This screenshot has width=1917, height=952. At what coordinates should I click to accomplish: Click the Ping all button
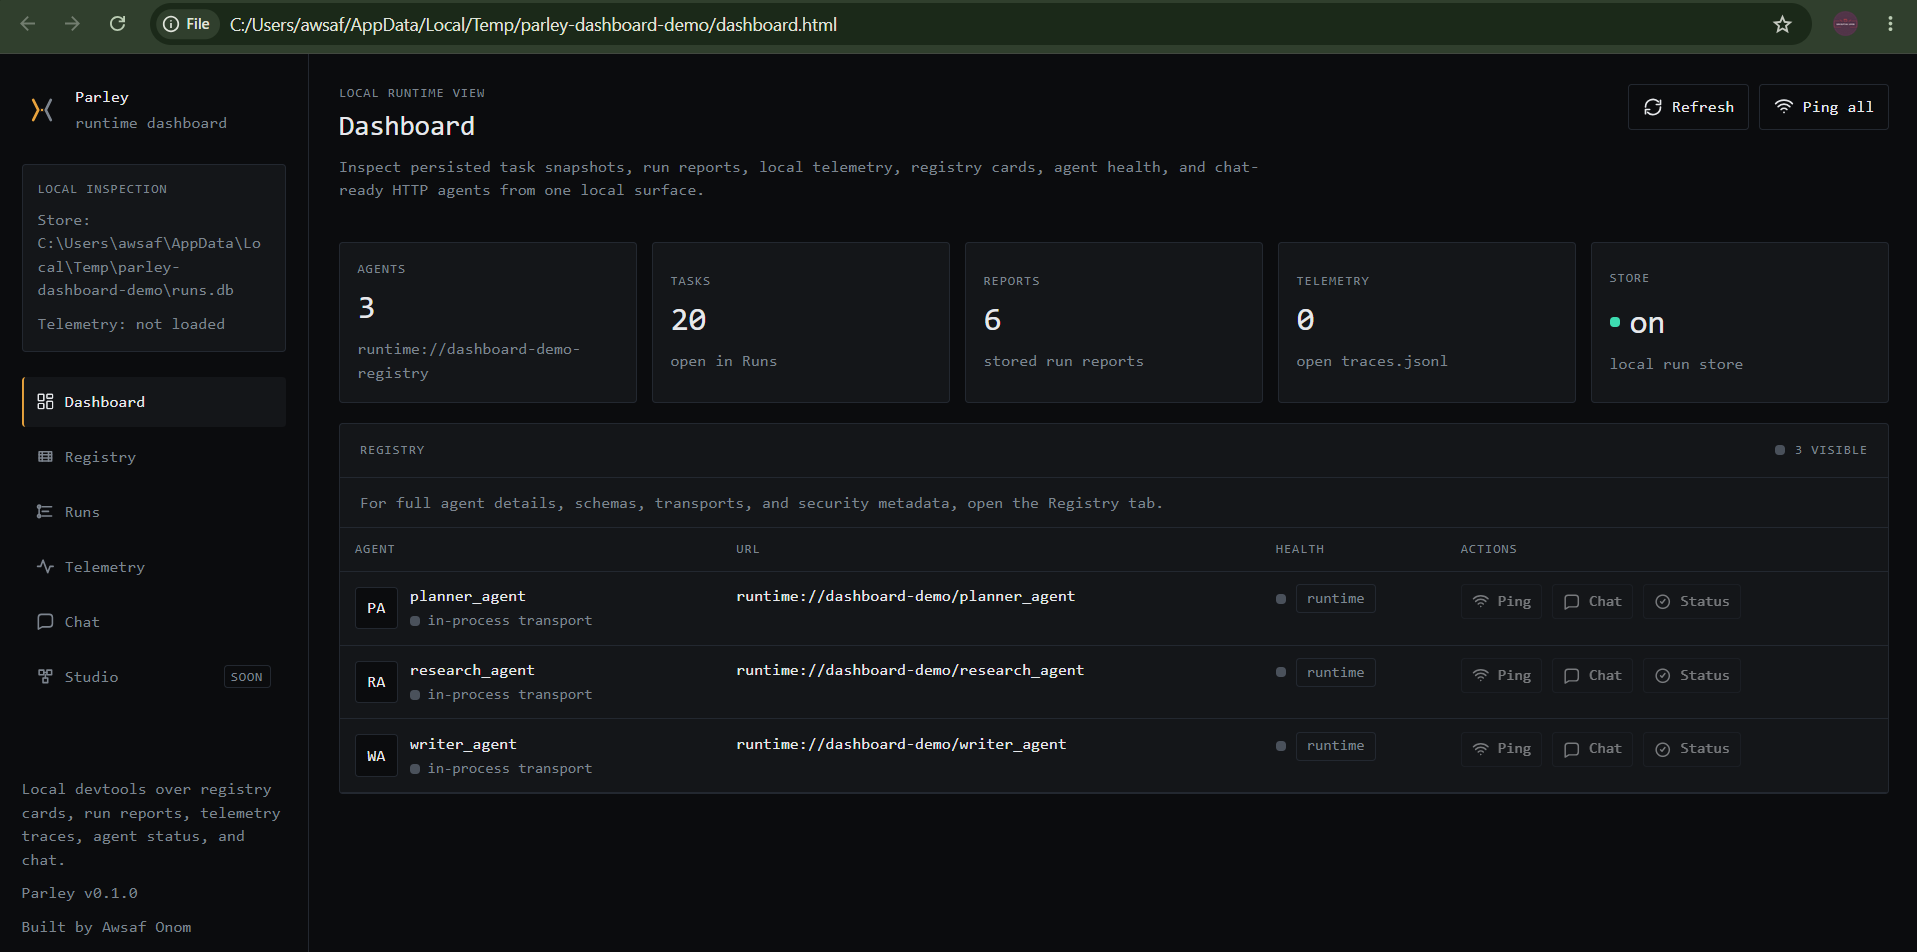pyautogui.click(x=1823, y=107)
